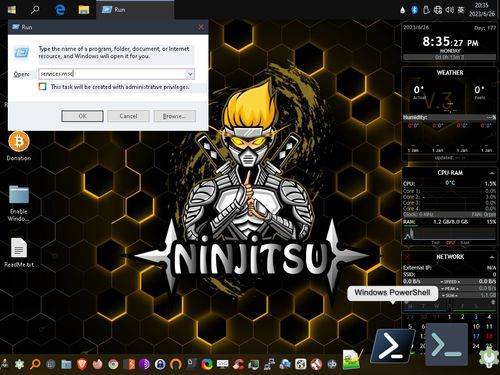
Task: Select the ReadMe.txt desktop file
Action: [19, 253]
